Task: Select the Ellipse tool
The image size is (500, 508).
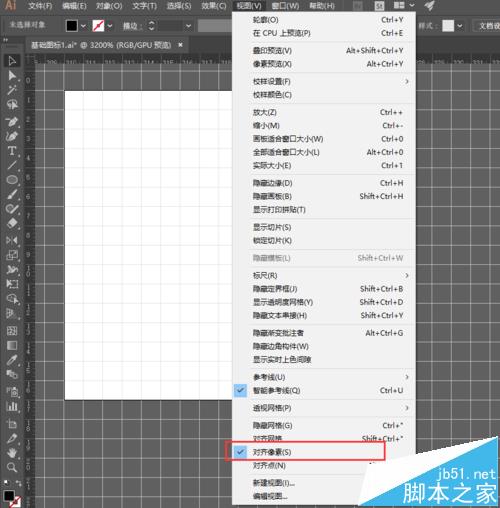Action: point(12,180)
